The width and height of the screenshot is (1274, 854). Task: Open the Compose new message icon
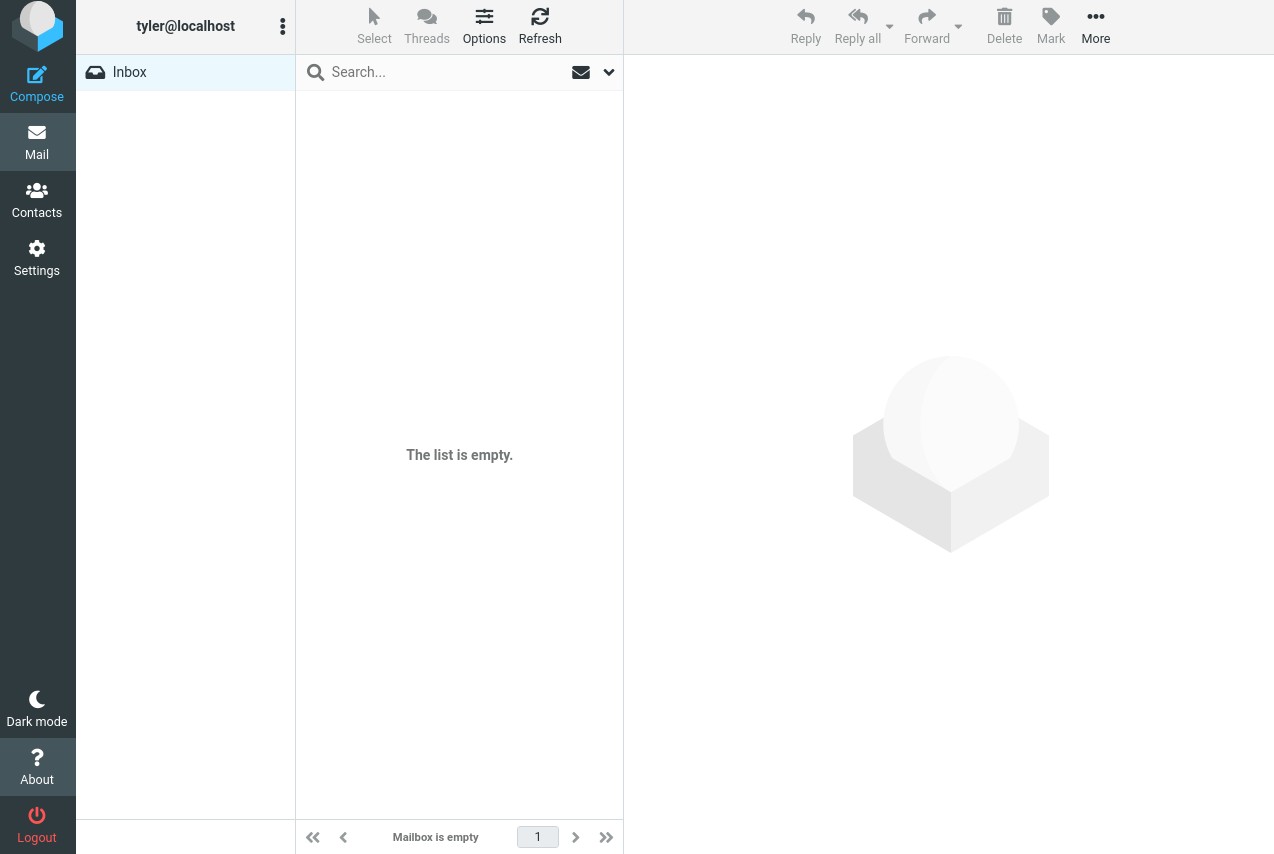point(37,76)
